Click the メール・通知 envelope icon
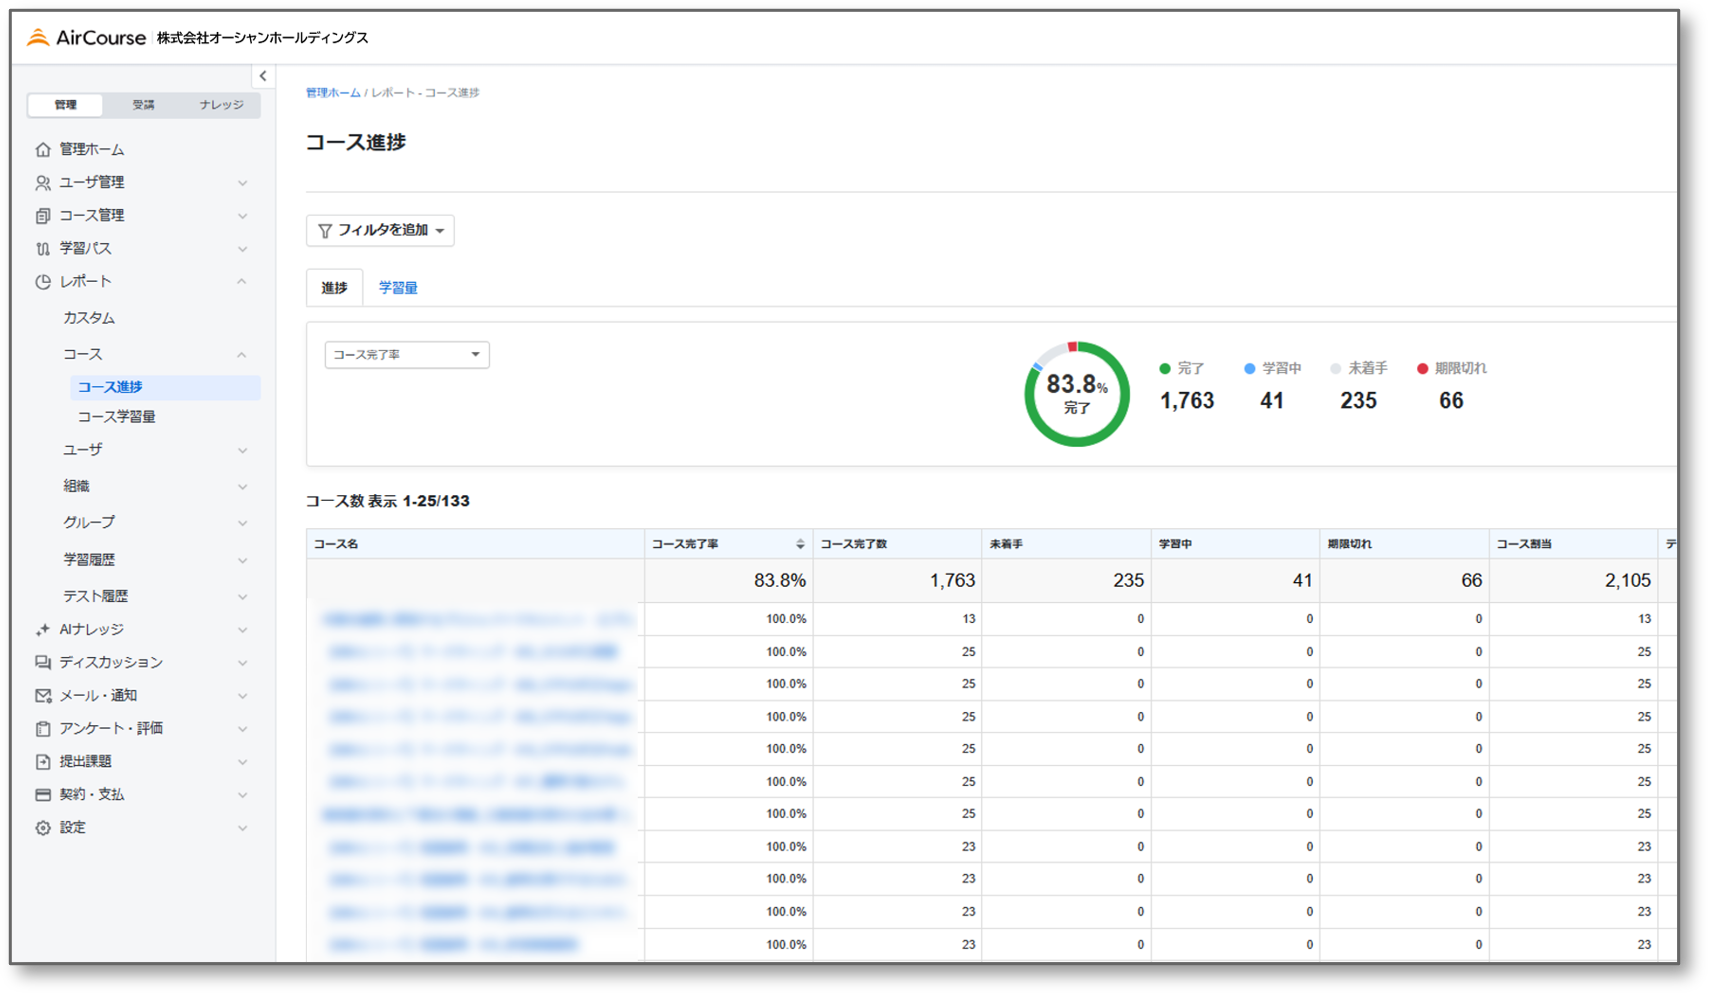 pos(42,696)
